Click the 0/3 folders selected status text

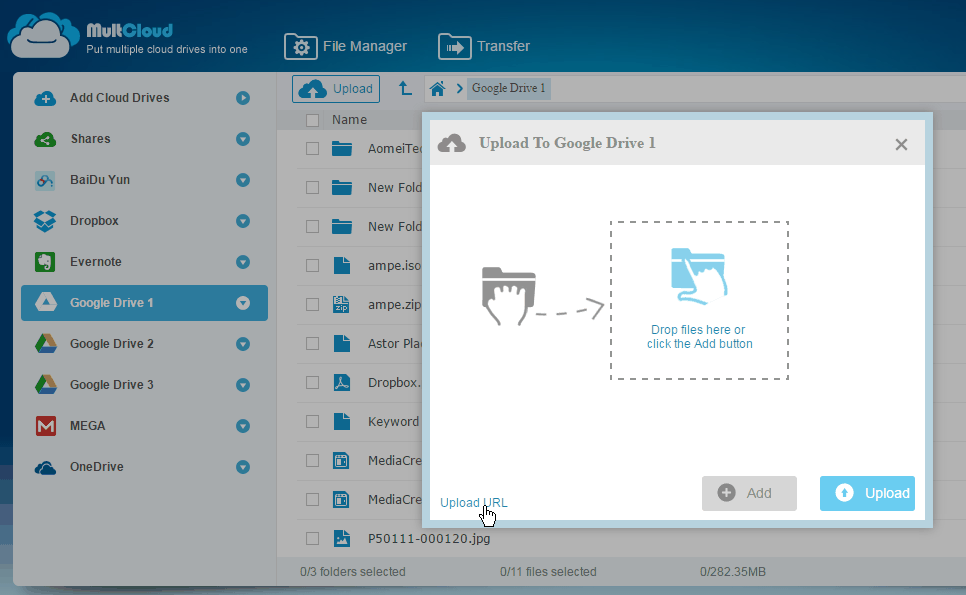pyautogui.click(x=353, y=572)
